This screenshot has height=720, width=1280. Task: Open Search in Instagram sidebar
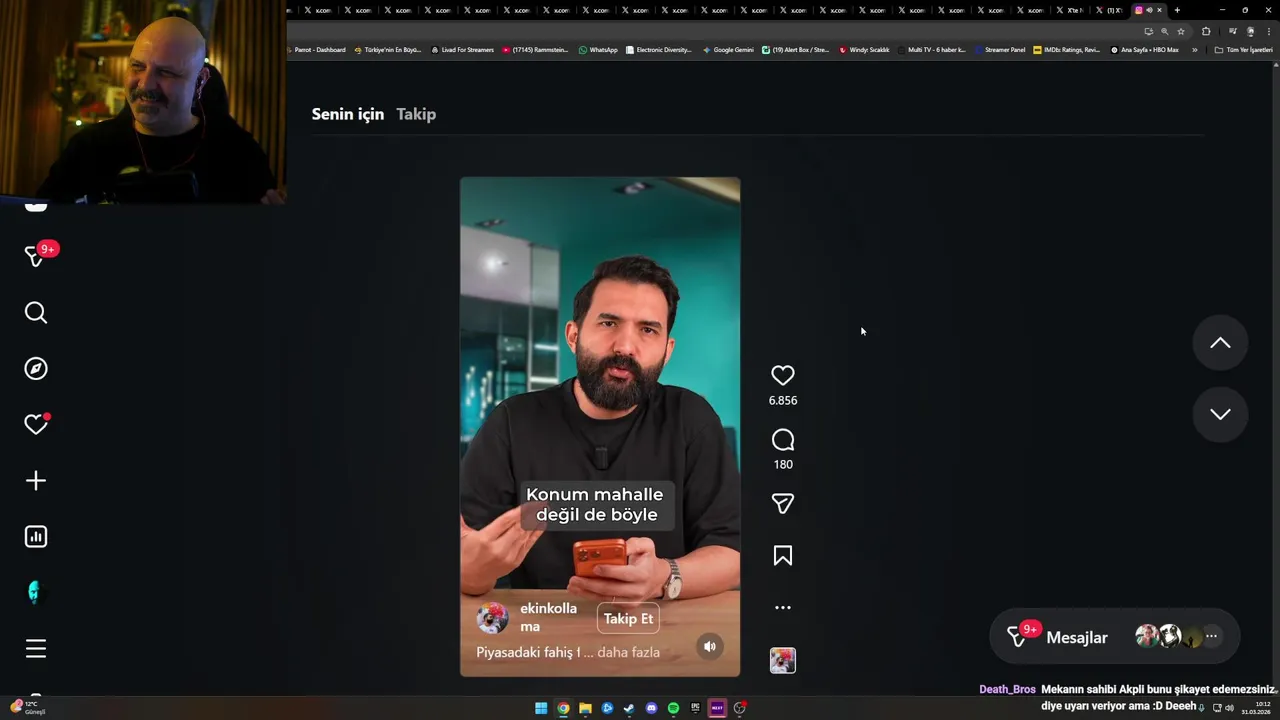tap(36, 313)
